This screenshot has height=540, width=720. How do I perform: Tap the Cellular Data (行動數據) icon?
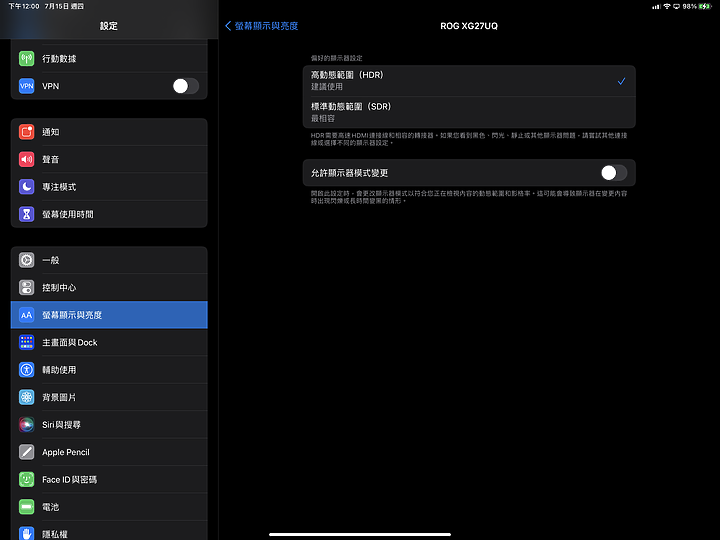[x=27, y=58]
